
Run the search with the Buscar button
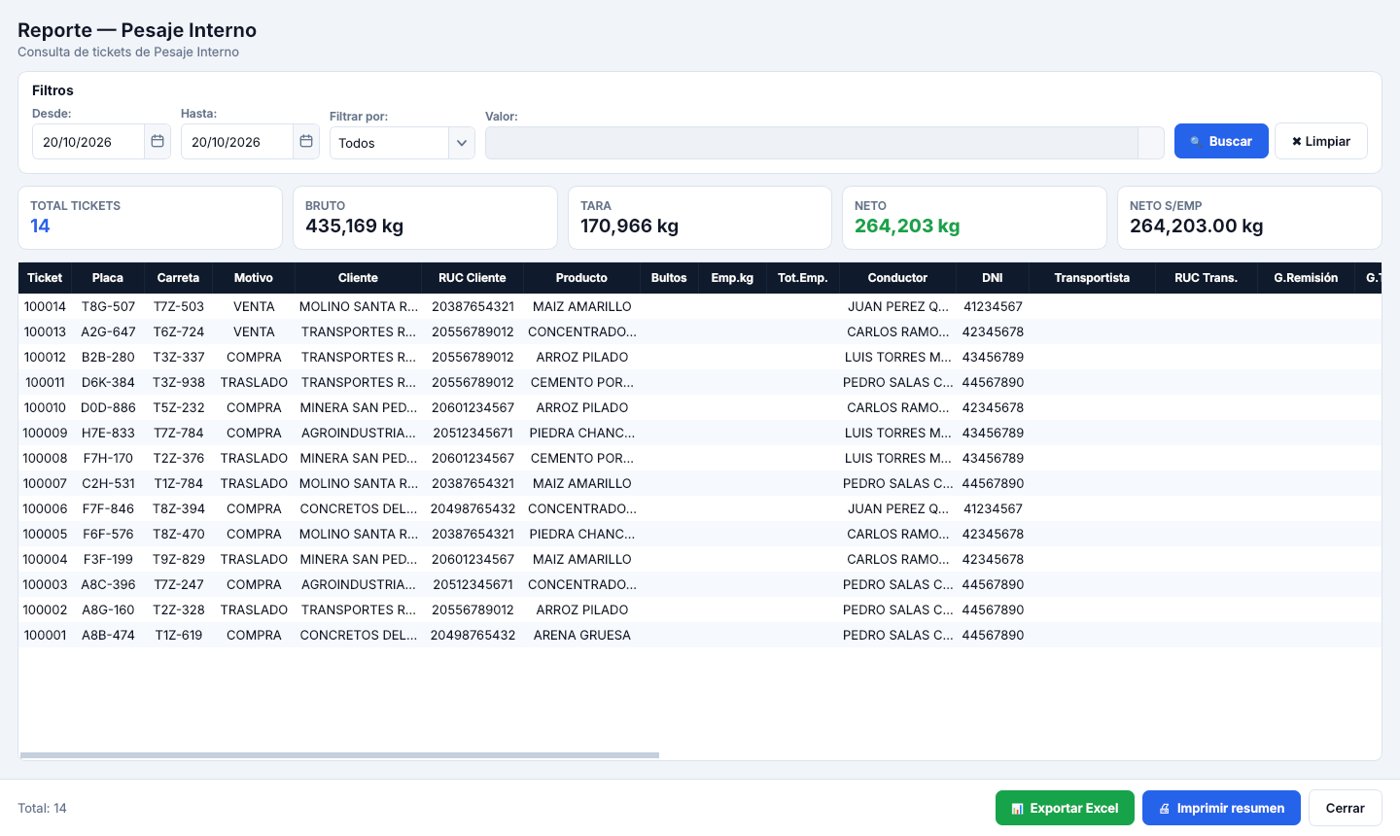click(x=1221, y=141)
